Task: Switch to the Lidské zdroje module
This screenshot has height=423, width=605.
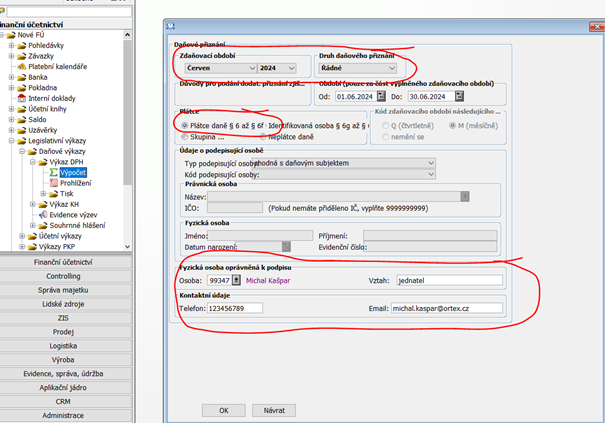Action: (64, 303)
